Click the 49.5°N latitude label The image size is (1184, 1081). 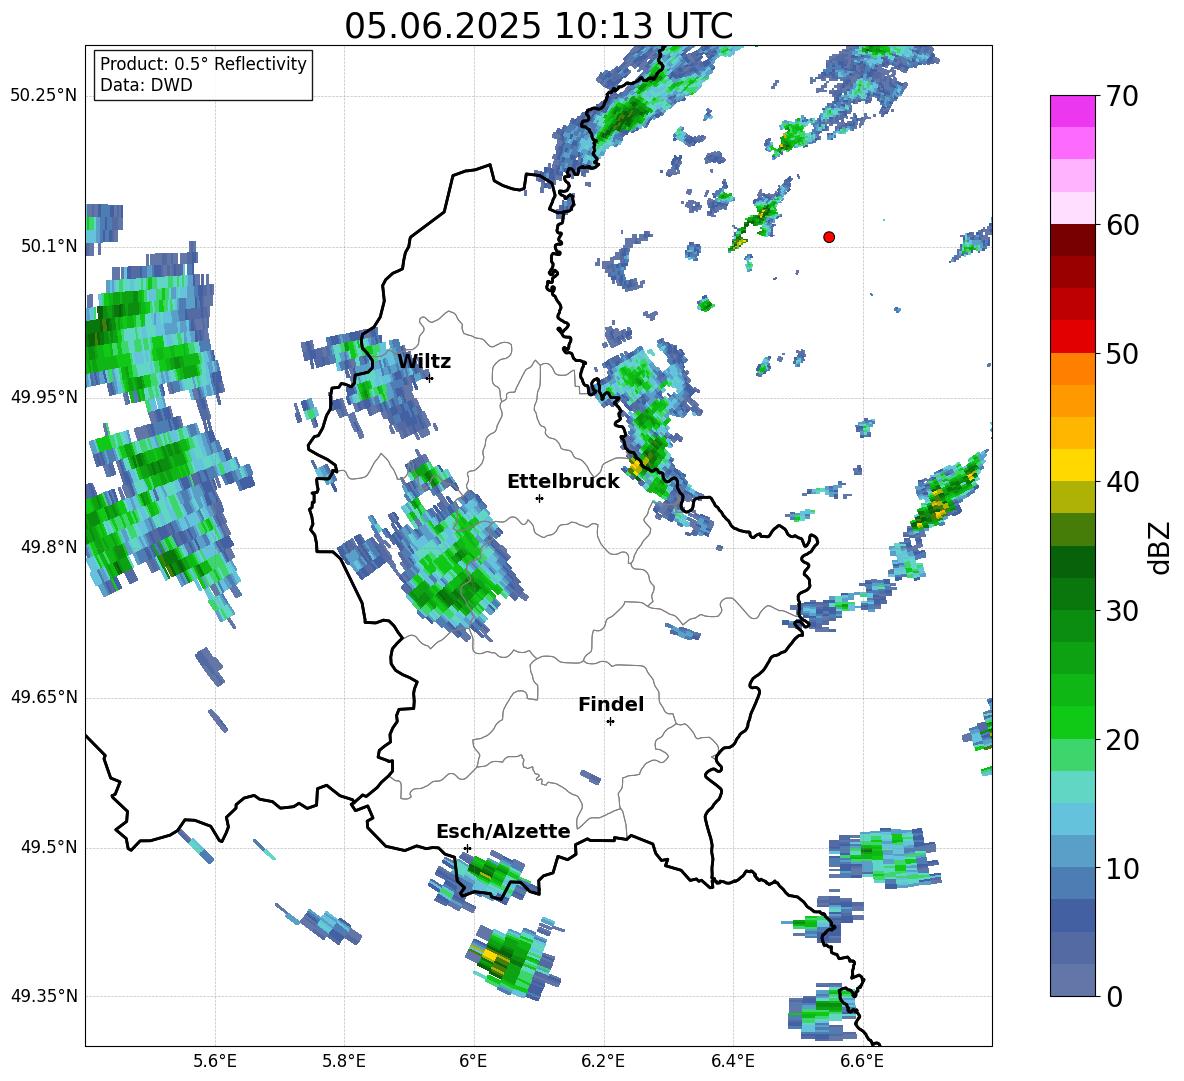pyautogui.click(x=49, y=847)
